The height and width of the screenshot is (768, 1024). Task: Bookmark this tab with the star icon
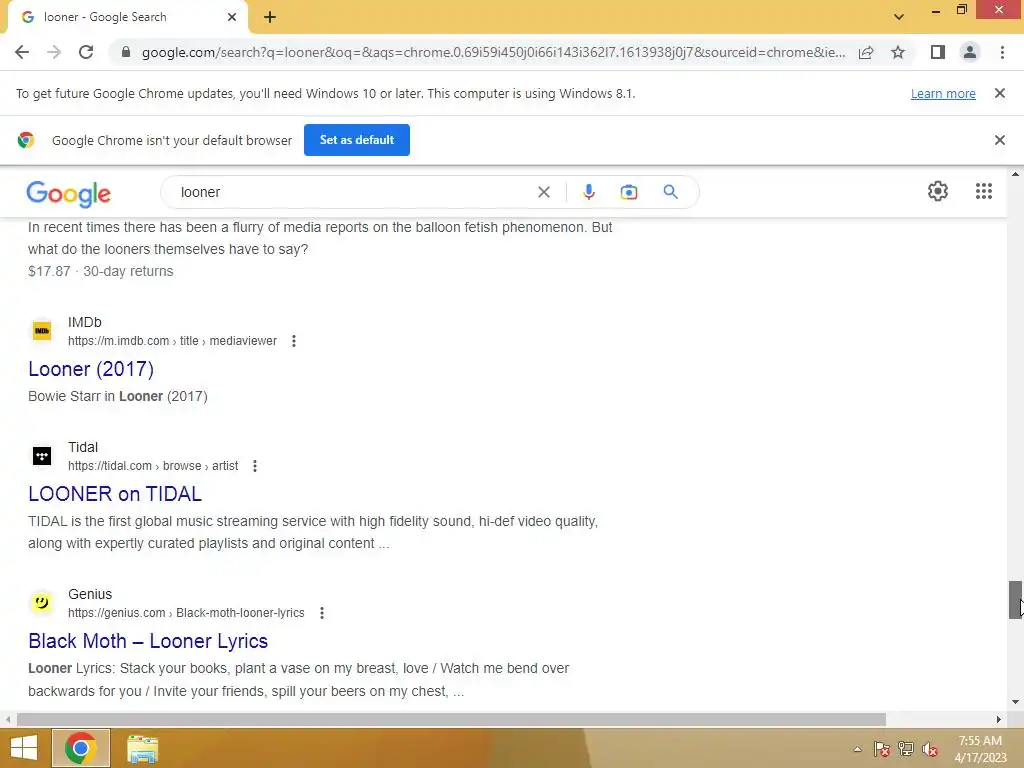coord(898,52)
